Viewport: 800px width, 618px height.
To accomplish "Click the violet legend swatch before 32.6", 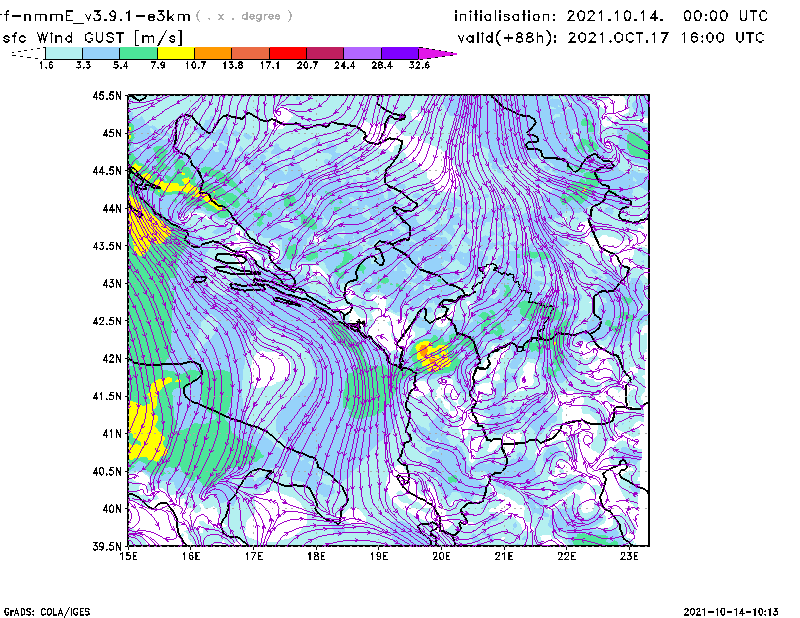I will [400, 53].
